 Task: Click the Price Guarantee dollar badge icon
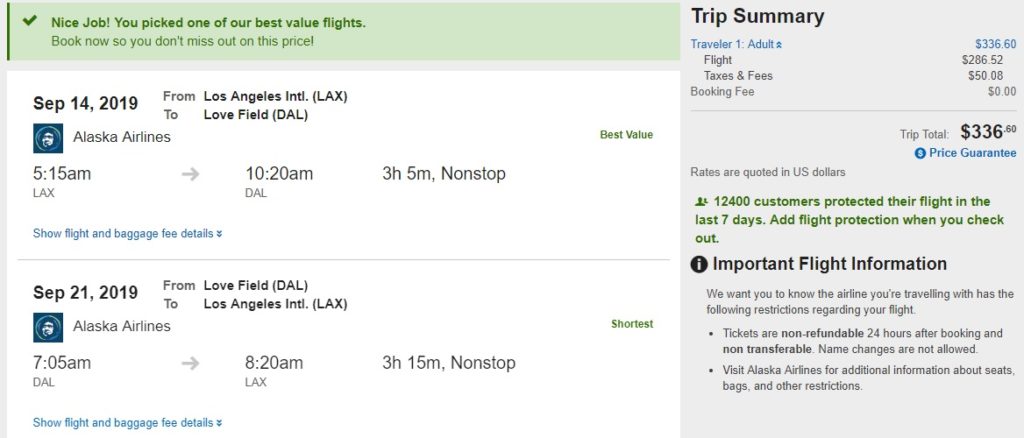click(x=920, y=153)
